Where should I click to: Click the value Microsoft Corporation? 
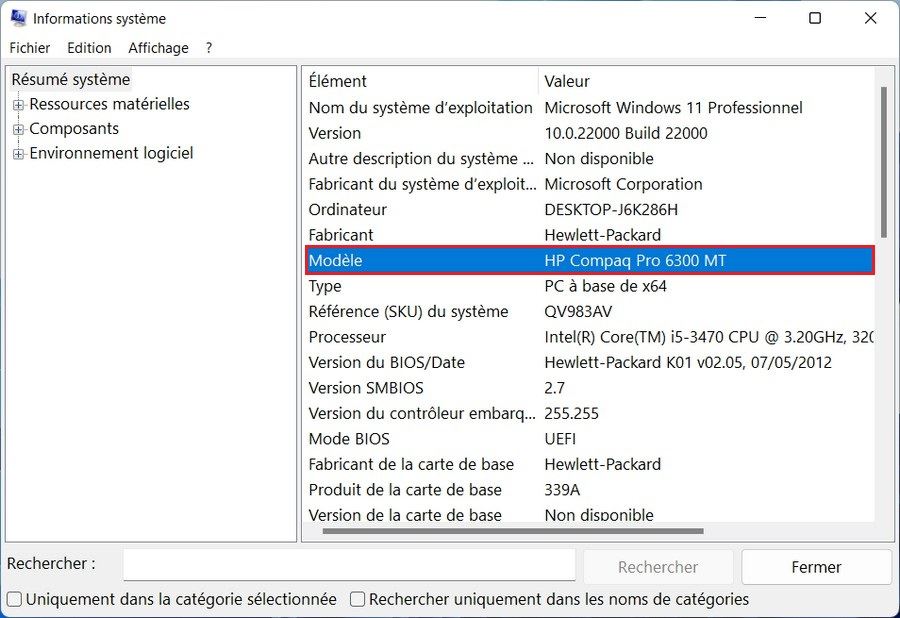(623, 184)
